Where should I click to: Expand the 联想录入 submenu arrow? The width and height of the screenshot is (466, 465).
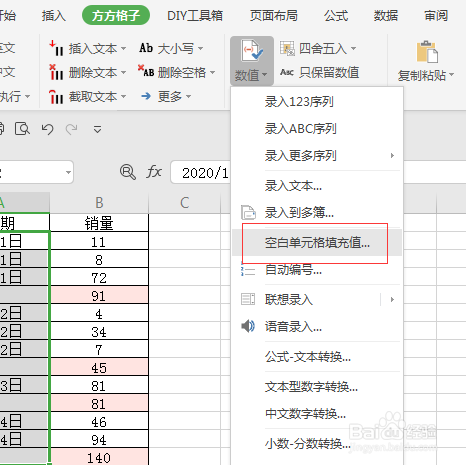392,299
